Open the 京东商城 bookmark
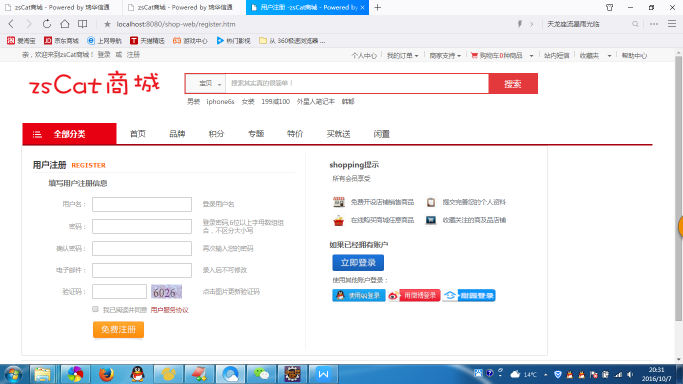The width and height of the screenshot is (683, 384). click(x=61, y=40)
